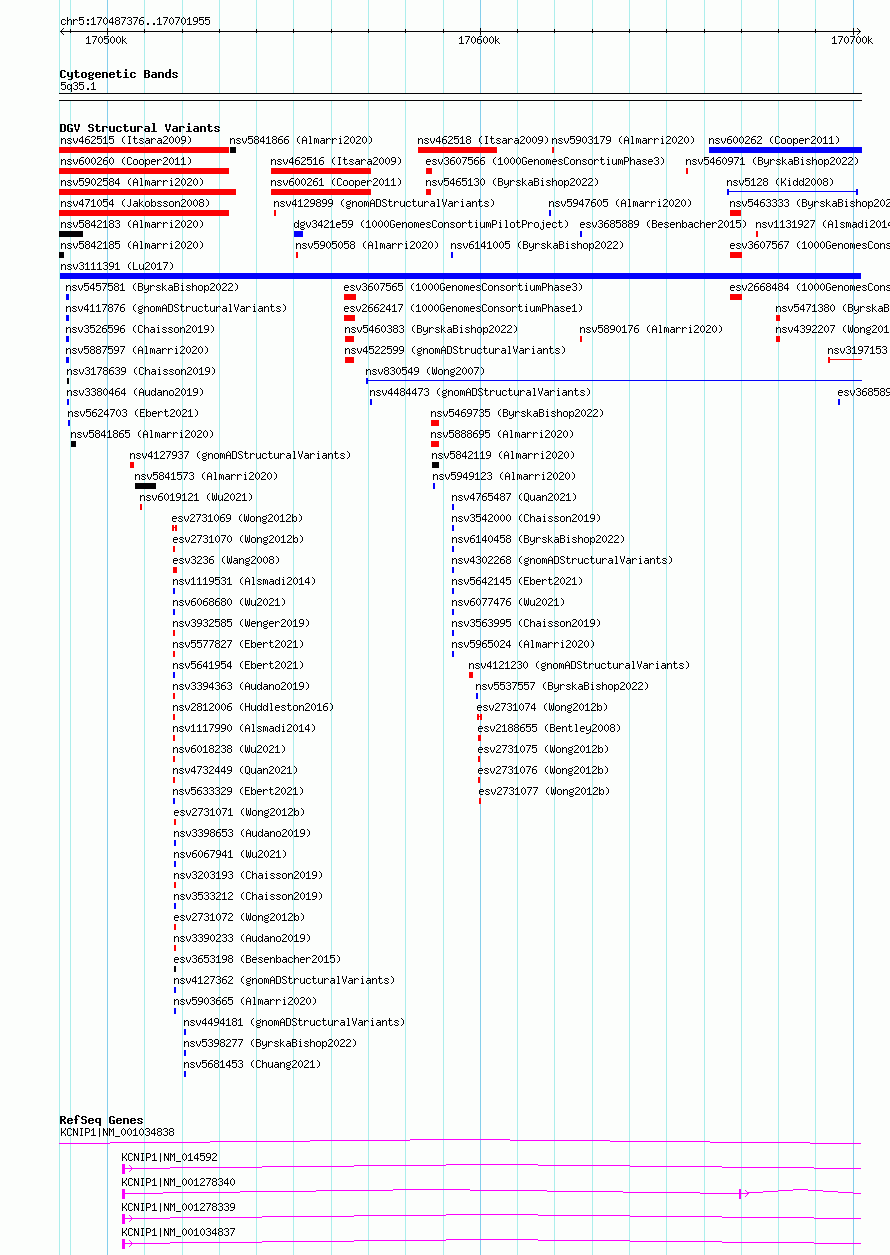Open variant nsv462516 (Itsara2009)
The width and height of the screenshot is (890, 1255).
click(337, 161)
